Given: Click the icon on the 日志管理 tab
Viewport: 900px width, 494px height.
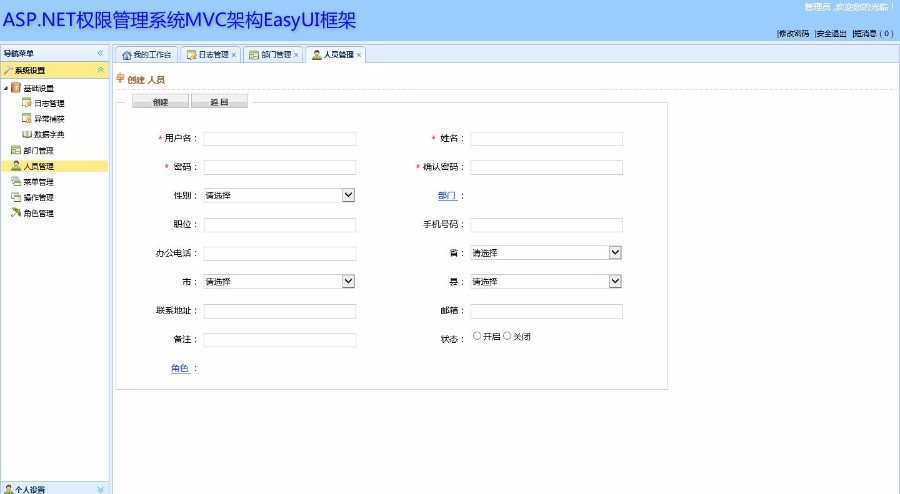Looking at the screenshot, I should pos(192,55).
